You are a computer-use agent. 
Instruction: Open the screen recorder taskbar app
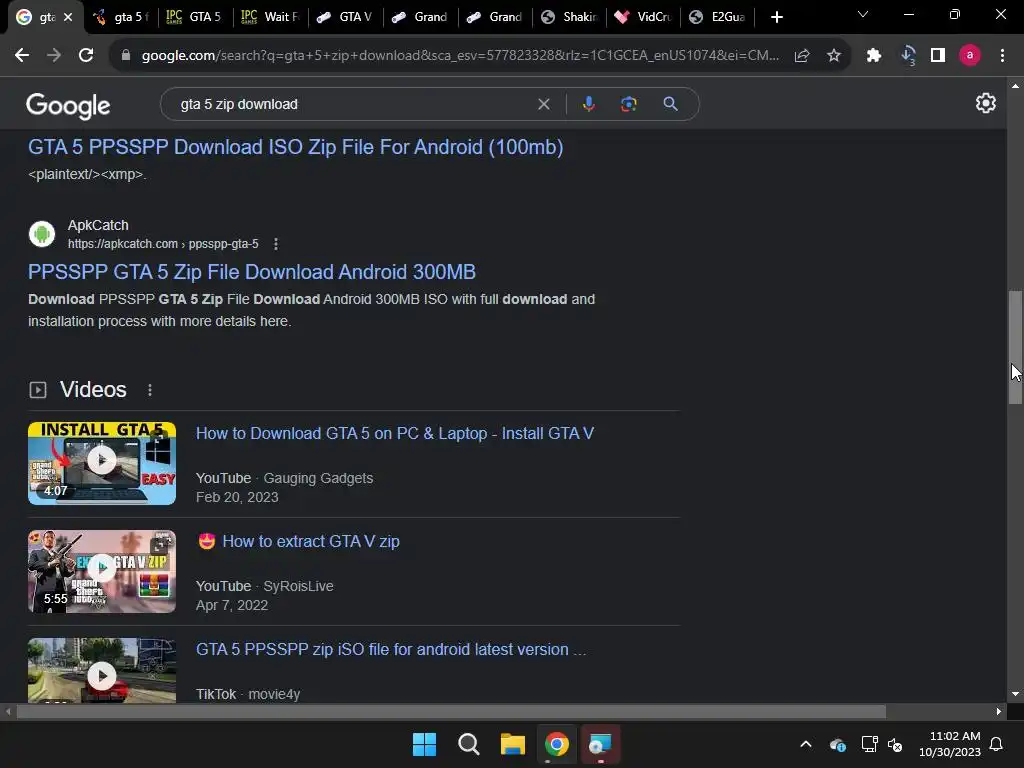(600, 744)
